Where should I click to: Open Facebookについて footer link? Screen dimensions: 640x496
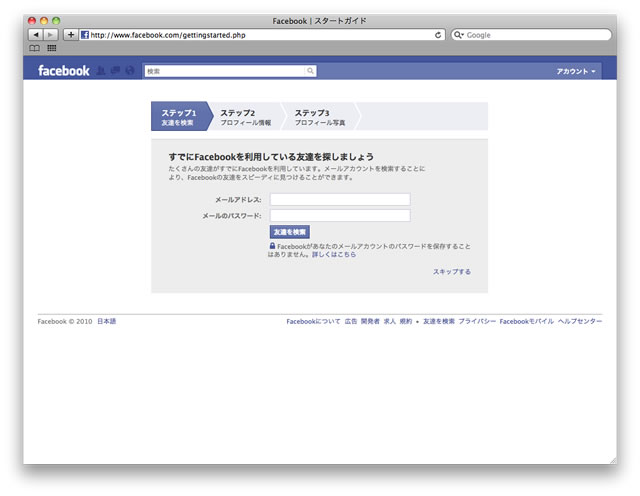(x=313, y=321)
